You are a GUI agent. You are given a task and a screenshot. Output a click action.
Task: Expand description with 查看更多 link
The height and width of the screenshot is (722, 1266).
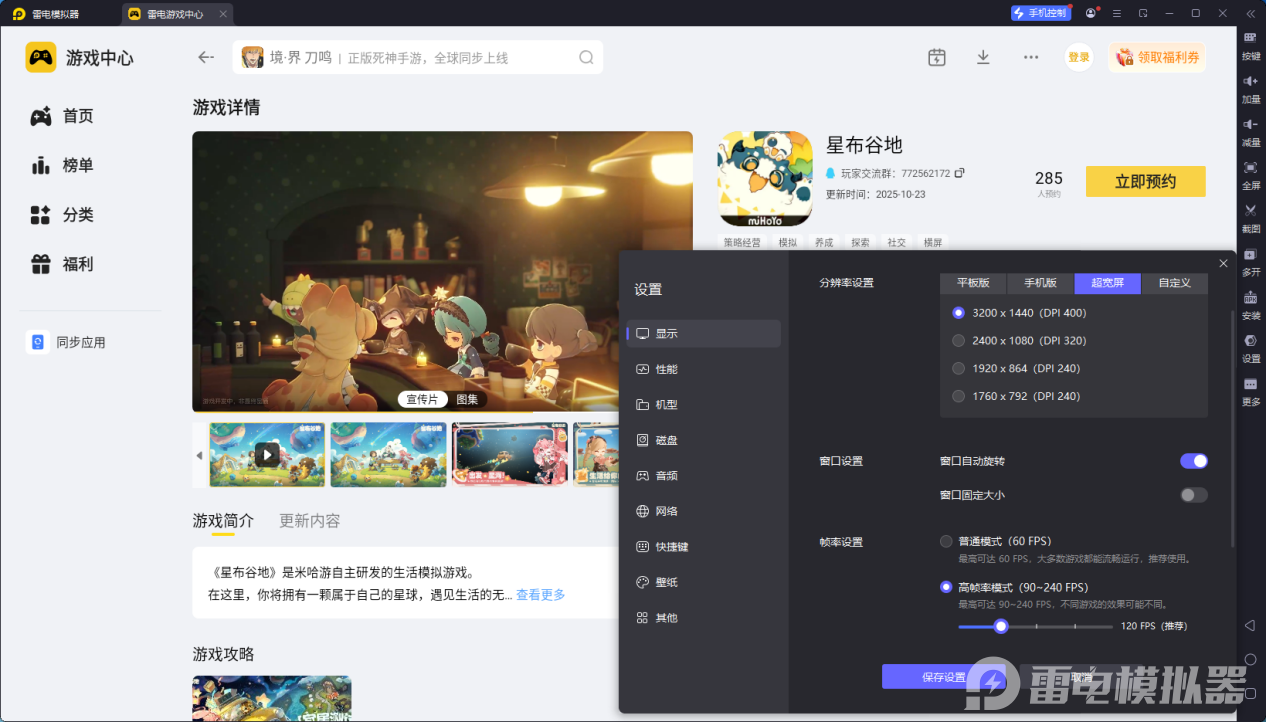tap(540, 595)
